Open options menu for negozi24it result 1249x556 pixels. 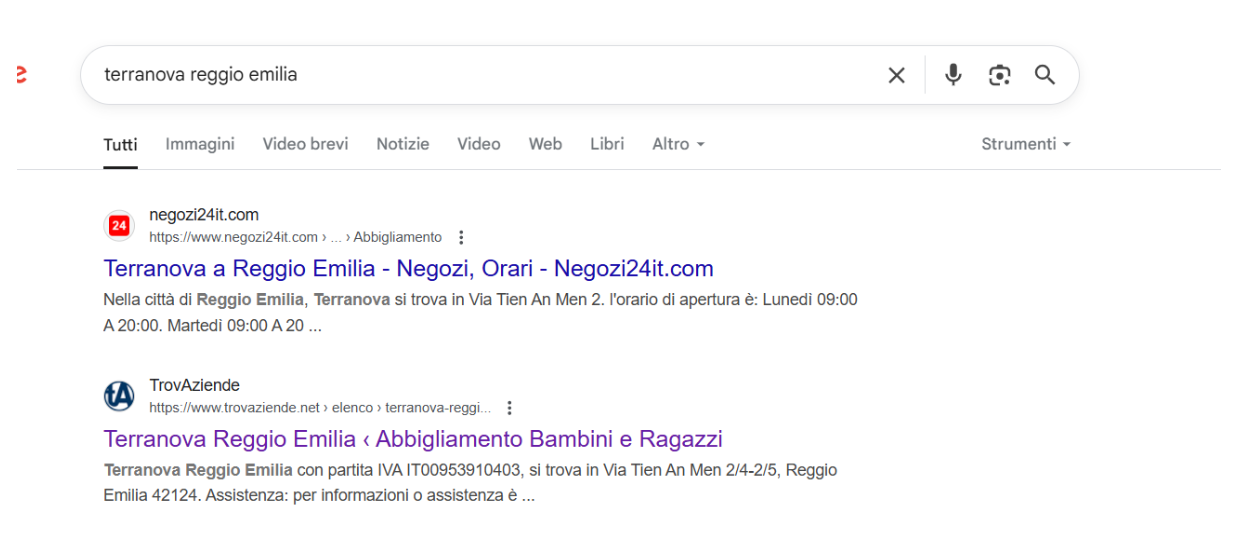[x=461, y=238]
